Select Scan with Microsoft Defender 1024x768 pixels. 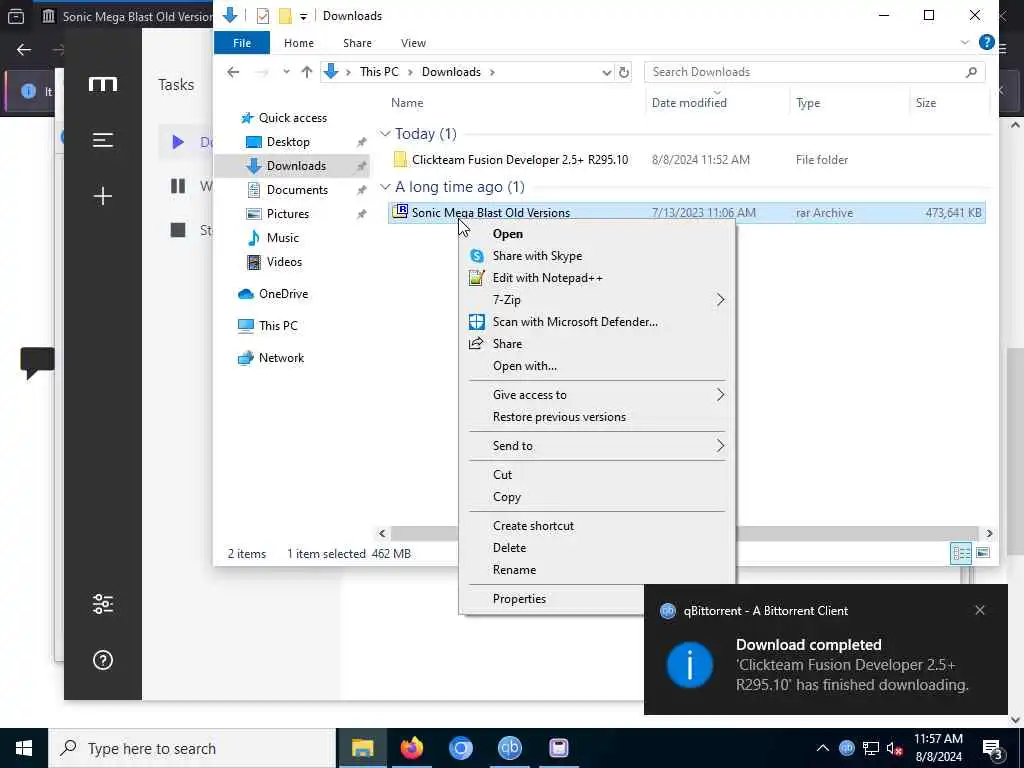pos(597,322)
